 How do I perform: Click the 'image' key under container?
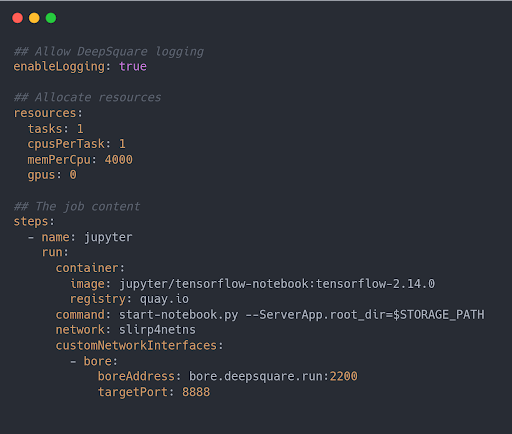pyautogui.click(x=88, y=284)
